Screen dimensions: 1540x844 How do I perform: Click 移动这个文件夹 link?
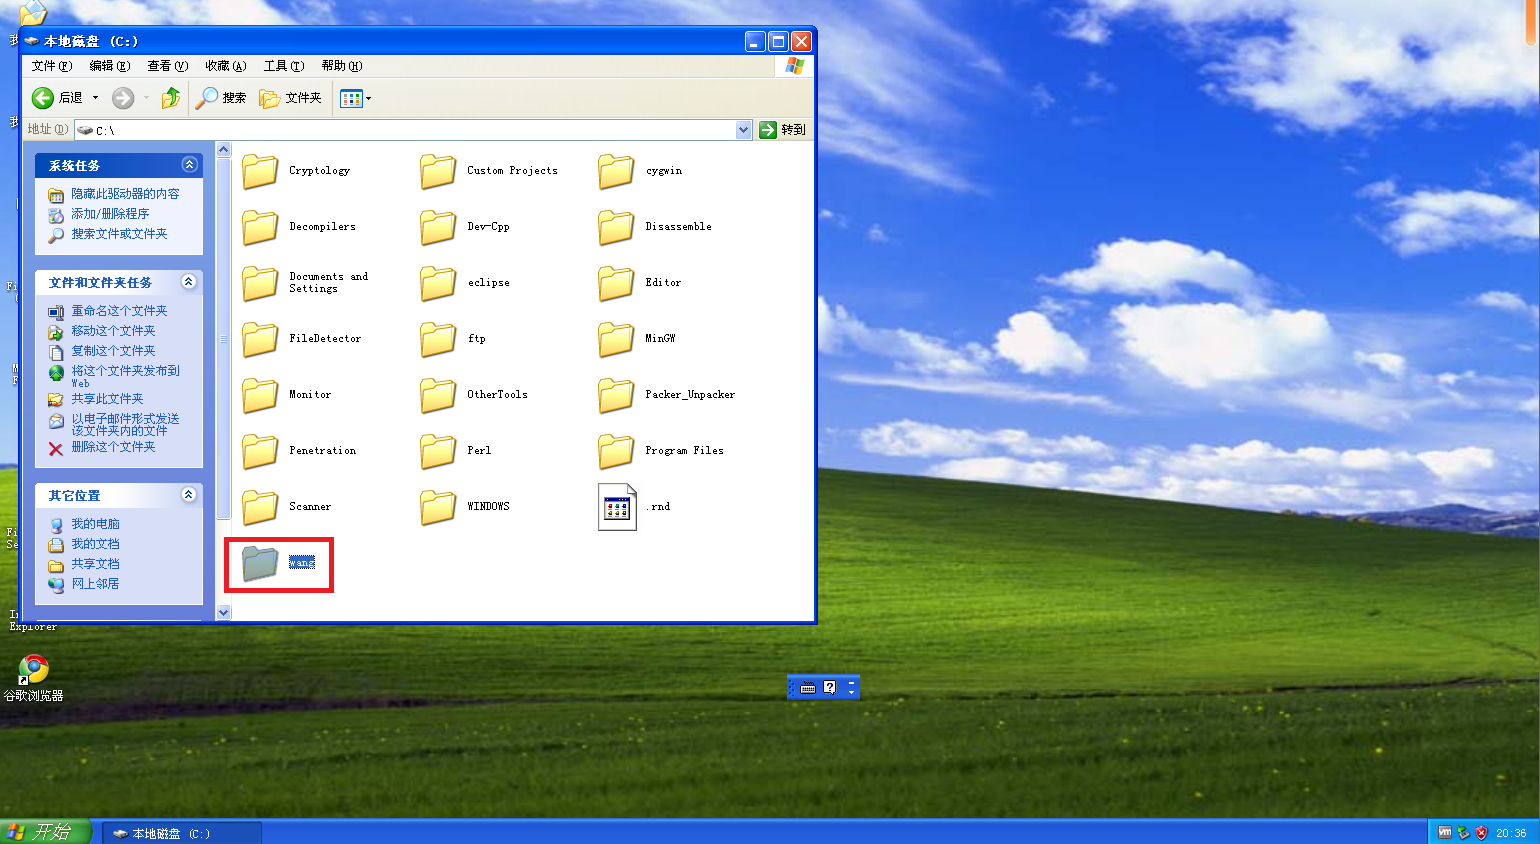[113, 331]
